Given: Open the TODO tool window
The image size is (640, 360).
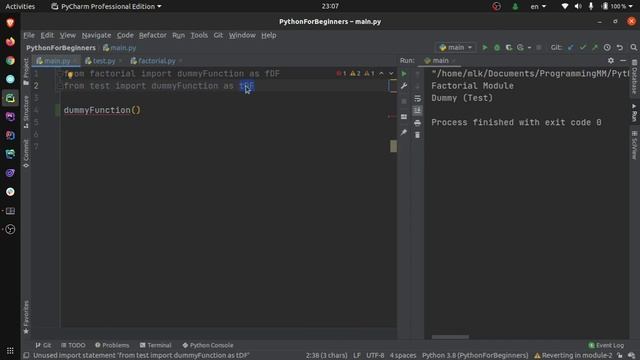Looking at the screenshot, I should [x=73, y=345].
